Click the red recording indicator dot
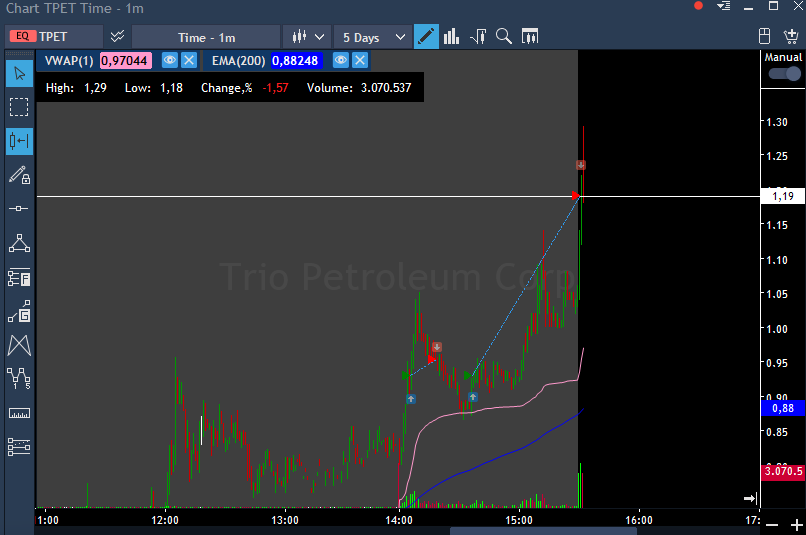Viewport: 806px width, 535px height. pyautogui.click(x=698, y=6)
